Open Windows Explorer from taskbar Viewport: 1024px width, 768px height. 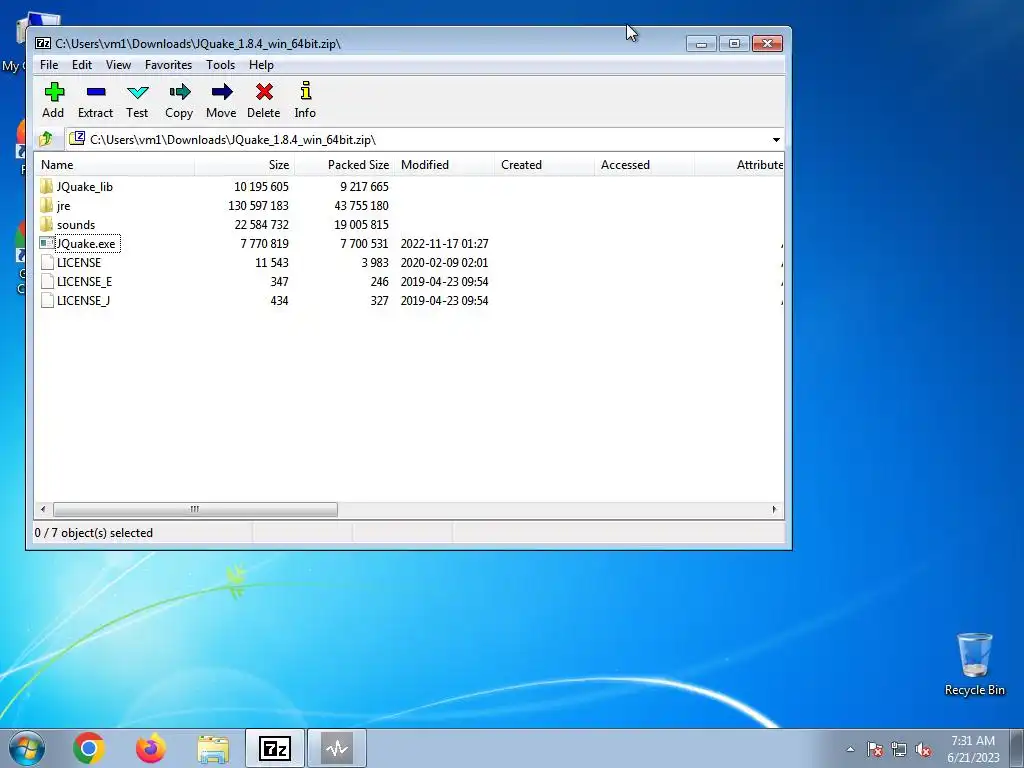tap(213, 749)
